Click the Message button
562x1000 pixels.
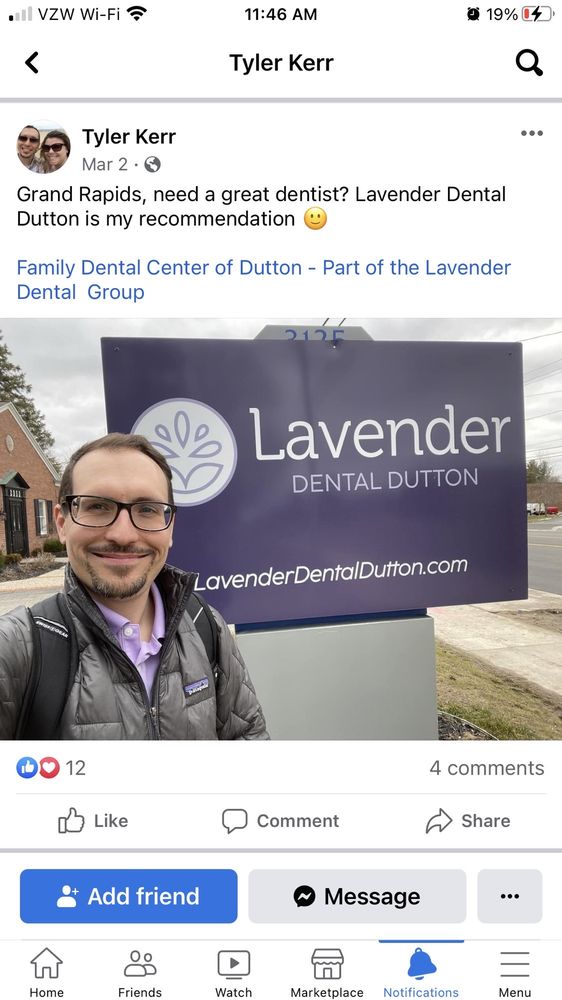(357, 896)
